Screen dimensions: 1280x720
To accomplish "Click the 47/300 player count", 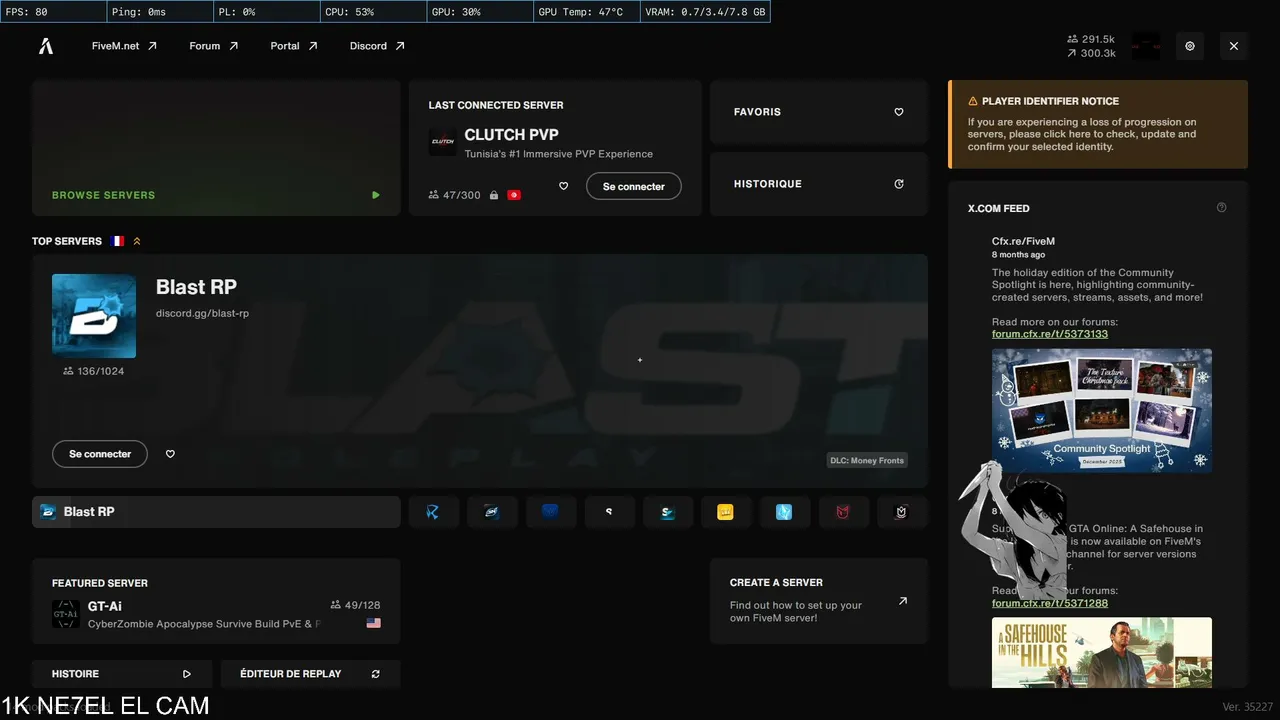I will pyautogui.click(x=455, y=195).
